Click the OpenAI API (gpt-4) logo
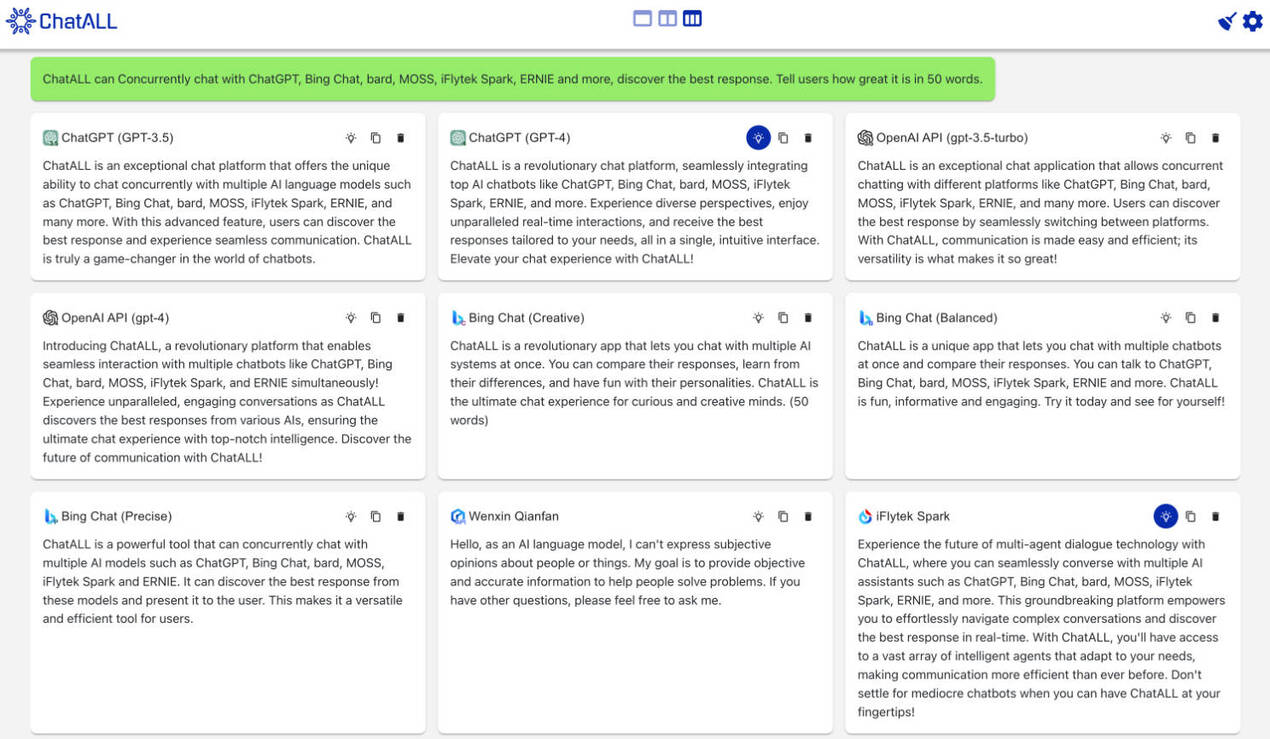Screen dimensions: 1270x739 (50, 318)
